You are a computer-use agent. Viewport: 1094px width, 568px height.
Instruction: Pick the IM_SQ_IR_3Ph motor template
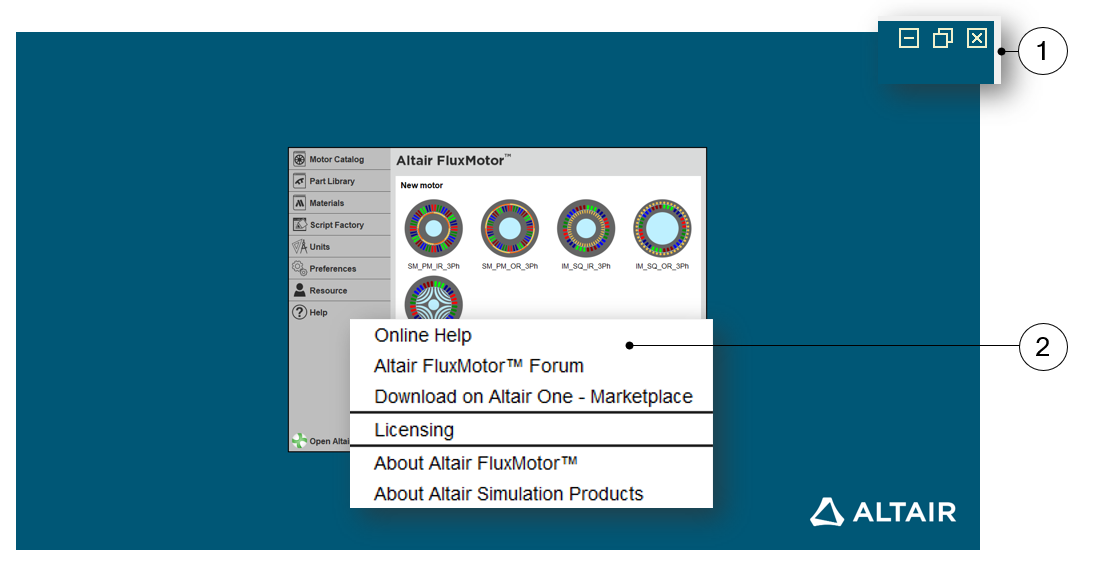pyautogui.click(x=585, y=229)
